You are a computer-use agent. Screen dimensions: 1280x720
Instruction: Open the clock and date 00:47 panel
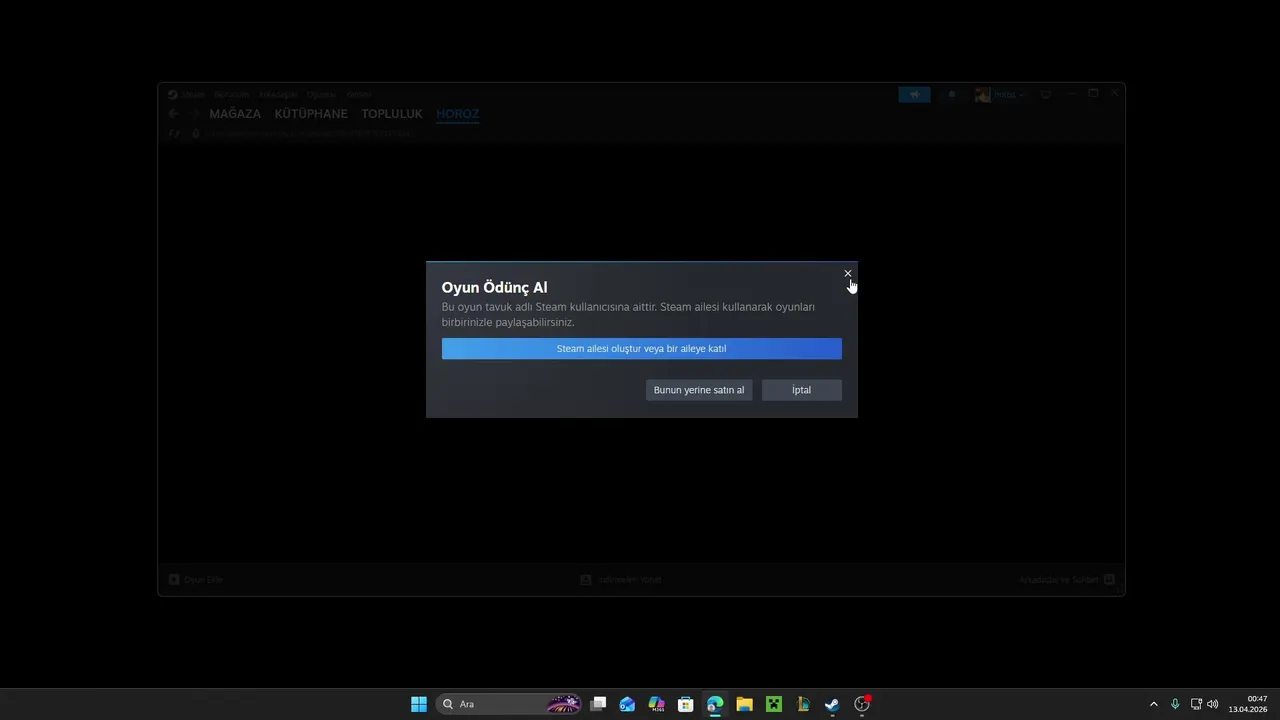pyautogui.click(x=1249, y=704)
